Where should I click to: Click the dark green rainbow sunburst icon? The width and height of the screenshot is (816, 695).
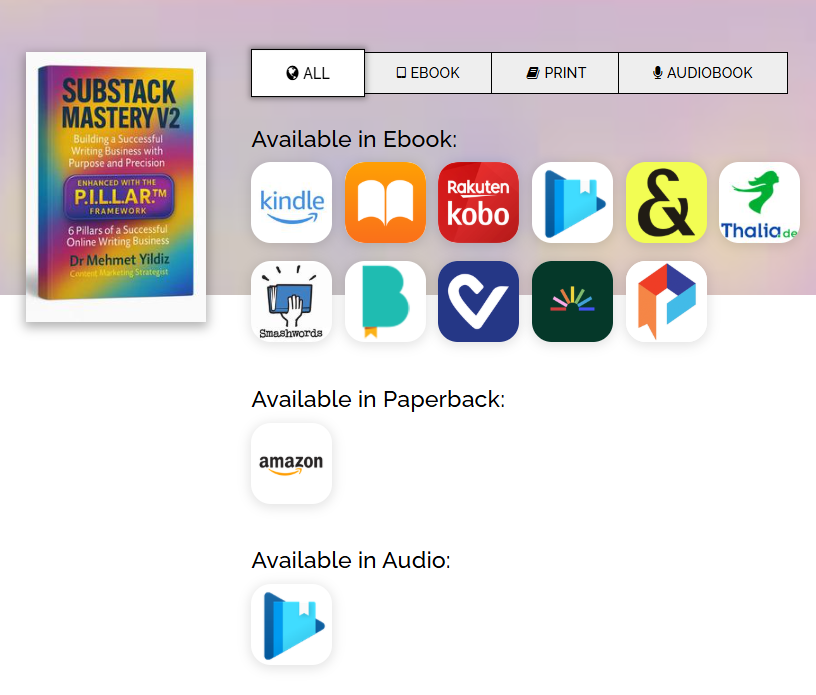click(572, 301)
